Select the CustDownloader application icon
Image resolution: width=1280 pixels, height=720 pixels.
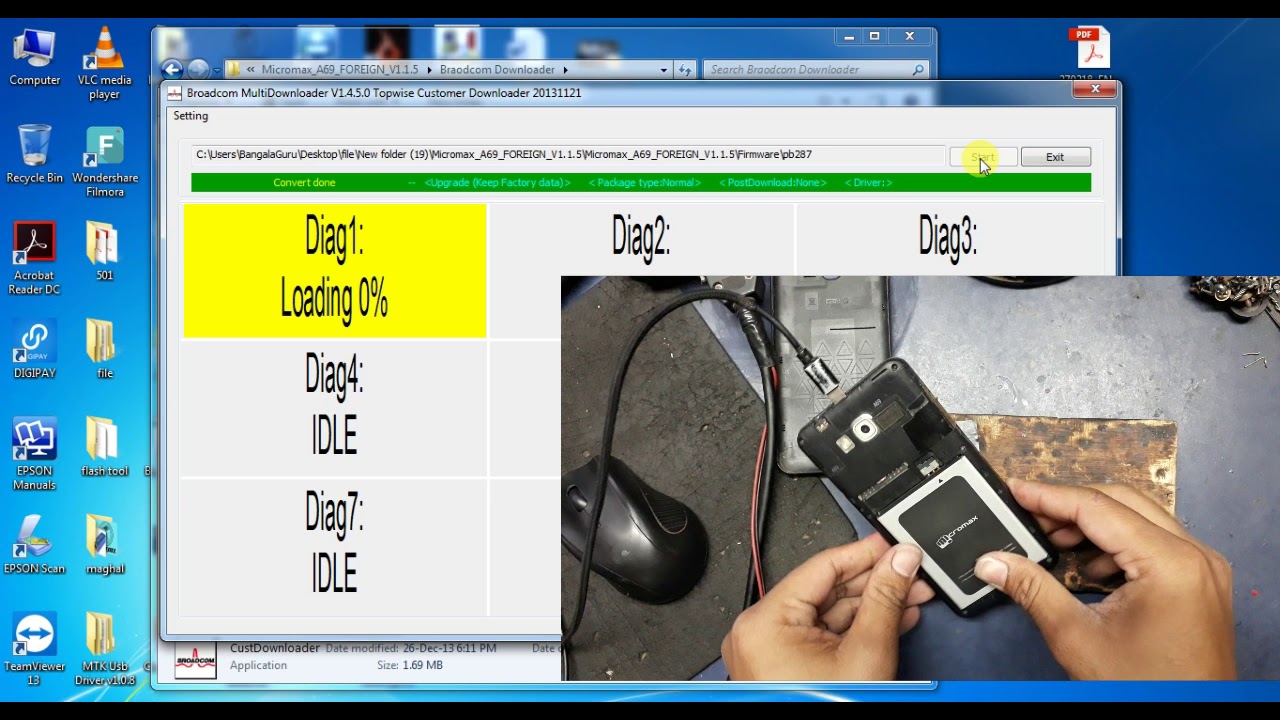pyautogui.click(x=195, y=659)
